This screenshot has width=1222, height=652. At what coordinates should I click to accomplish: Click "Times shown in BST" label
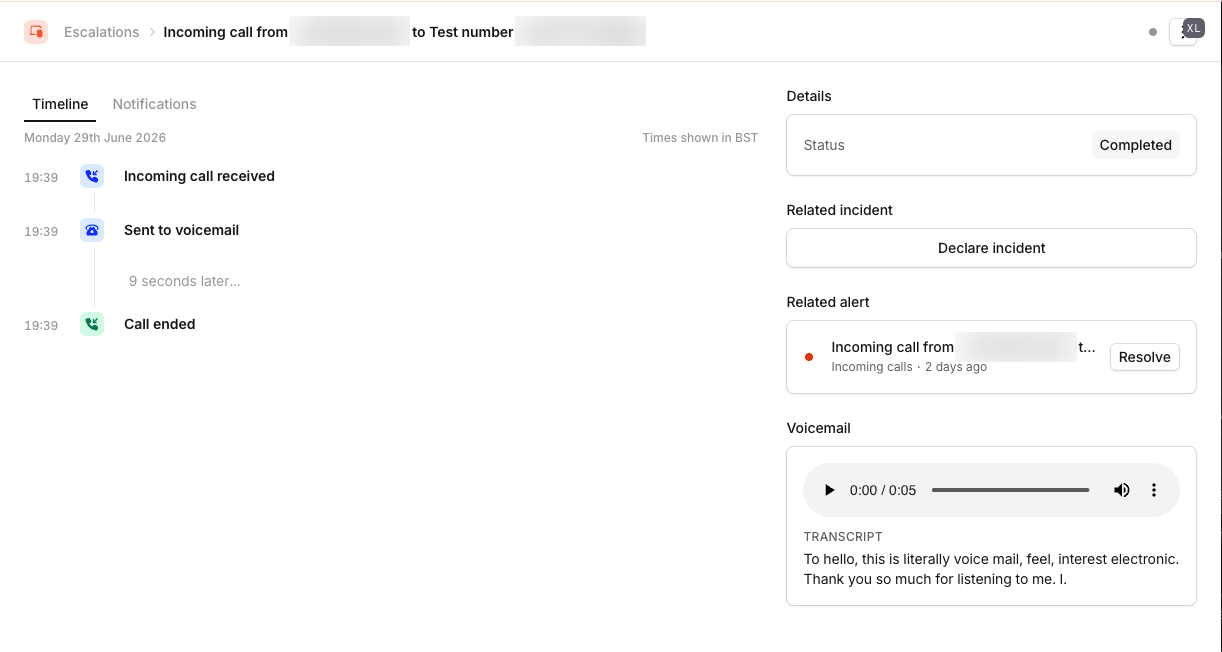click(x=700, y=138)
